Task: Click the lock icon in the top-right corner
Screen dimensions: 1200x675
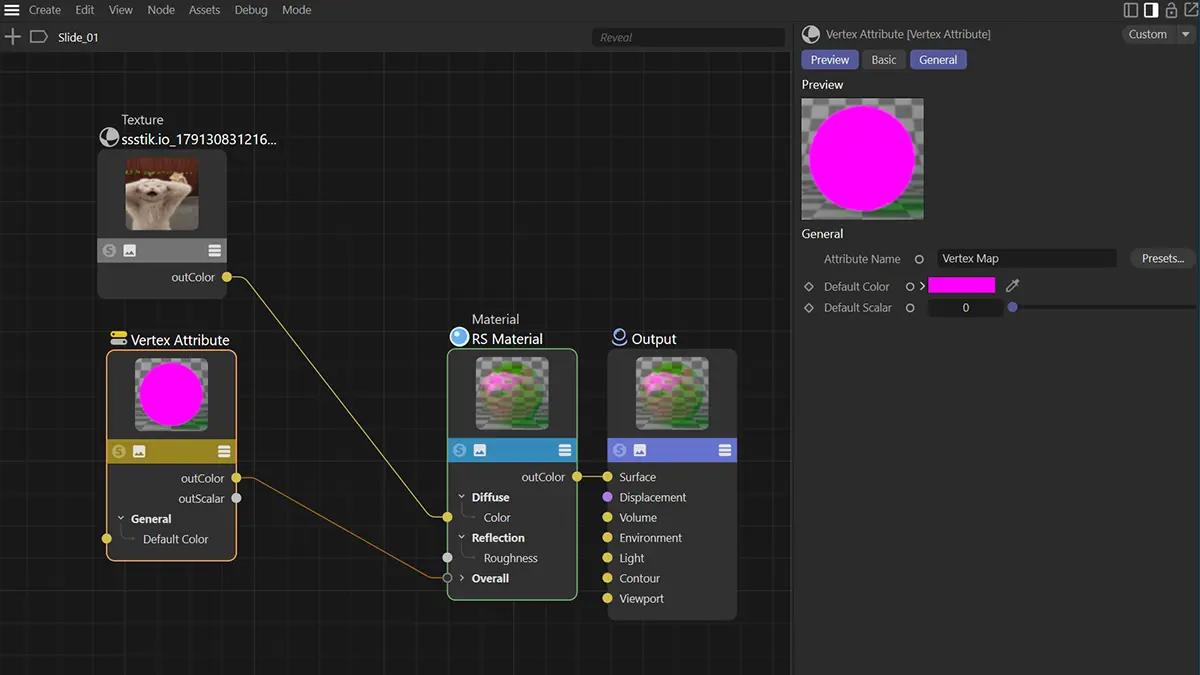Action: click(1171, 10)
